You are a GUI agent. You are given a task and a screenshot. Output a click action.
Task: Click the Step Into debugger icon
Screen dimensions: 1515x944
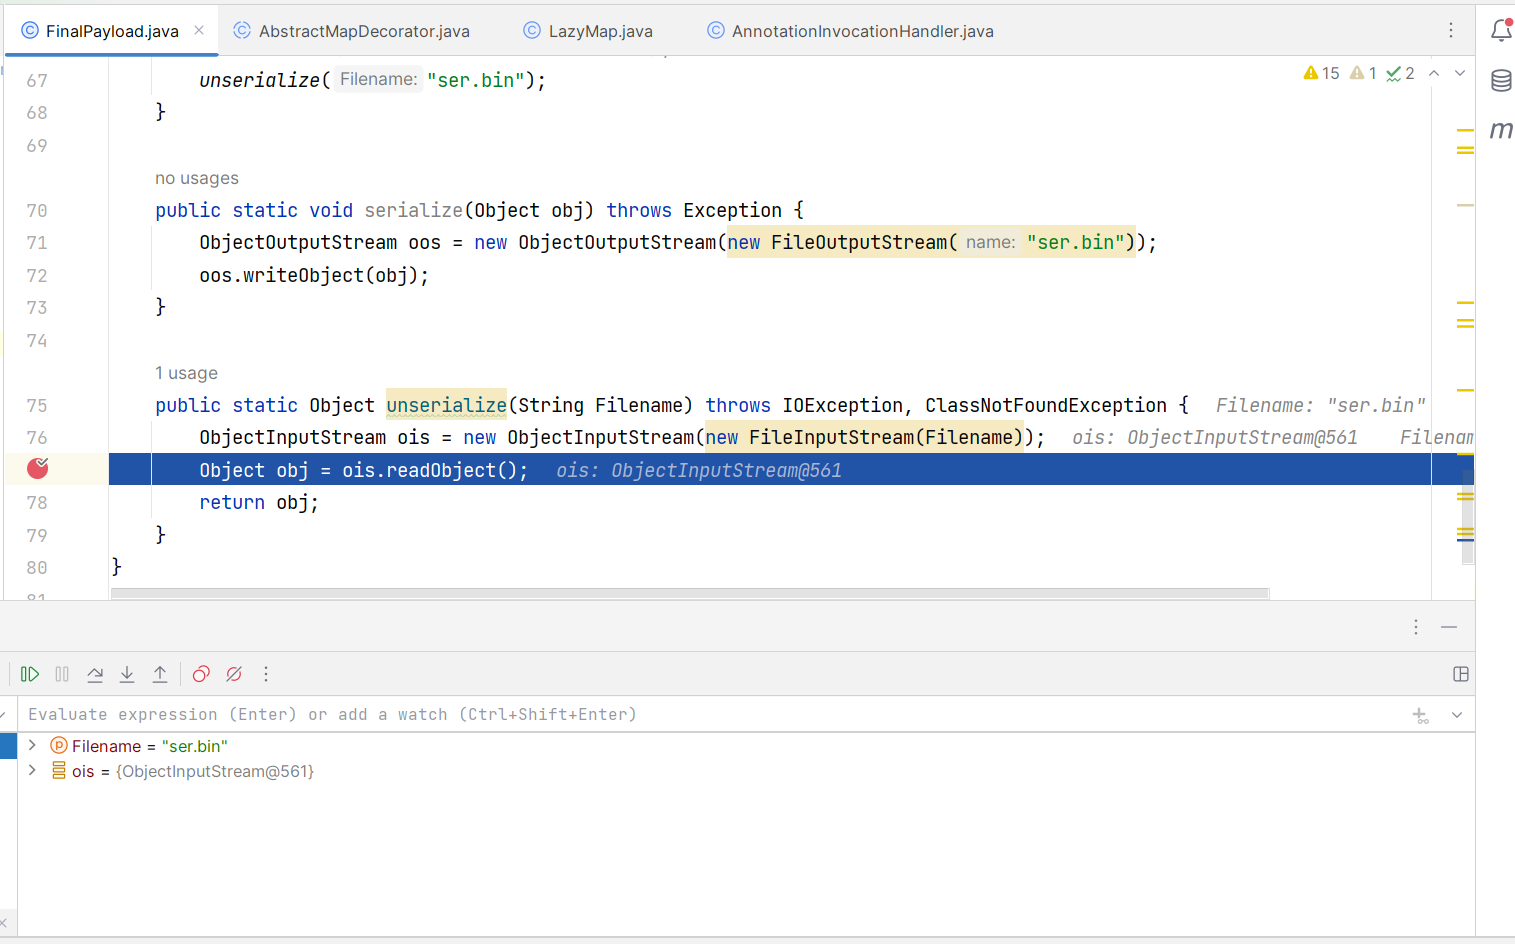coord(127,674)
